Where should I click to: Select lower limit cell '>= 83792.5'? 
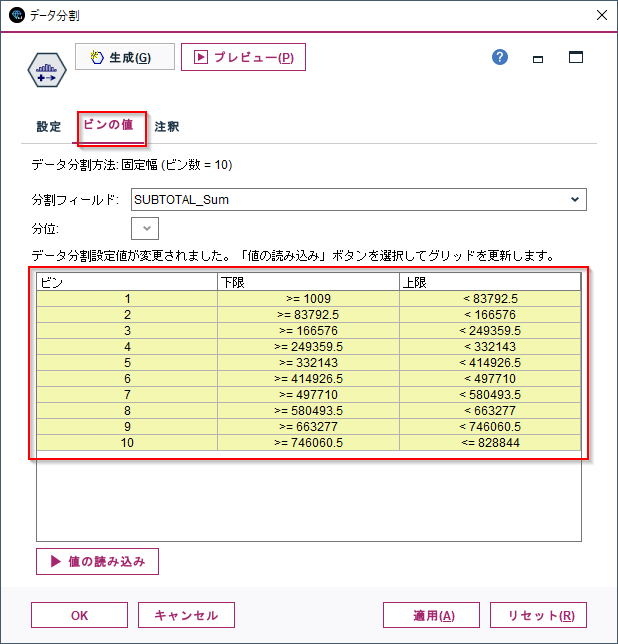click(308, 315)
